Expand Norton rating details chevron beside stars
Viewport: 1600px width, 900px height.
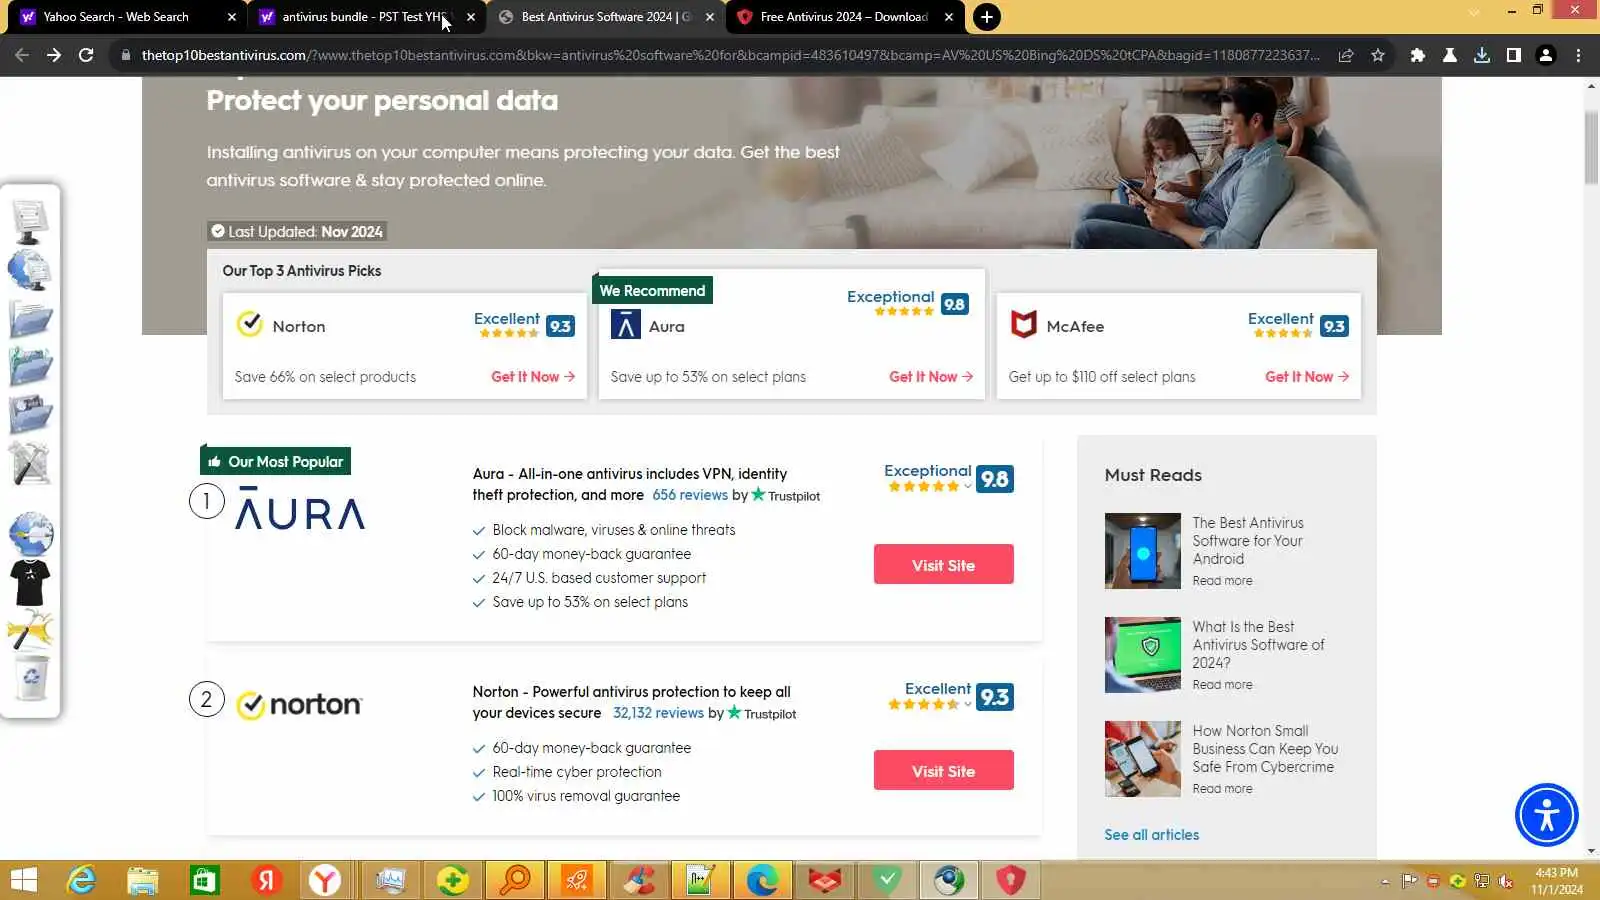point(968,705)
